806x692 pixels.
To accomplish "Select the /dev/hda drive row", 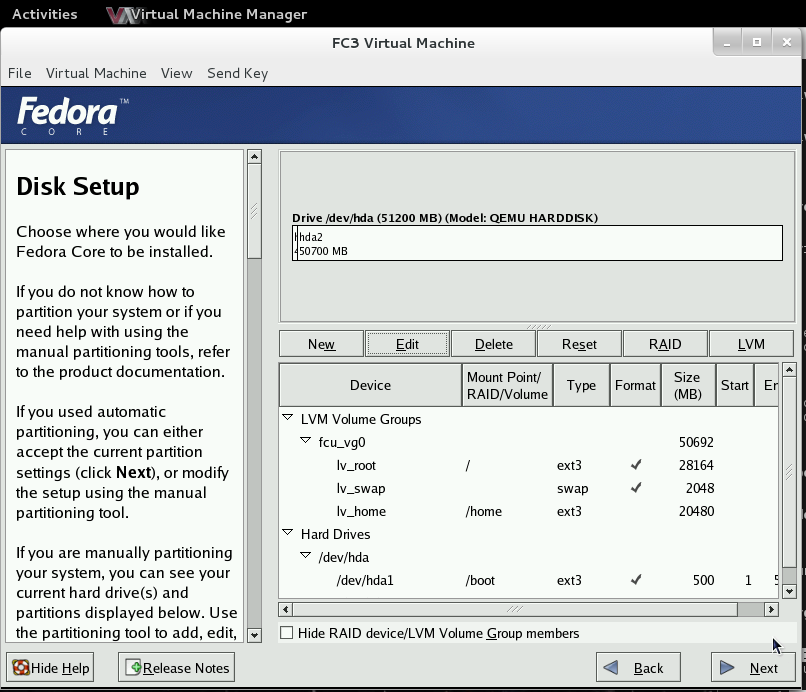I will [x=528, y=557].
